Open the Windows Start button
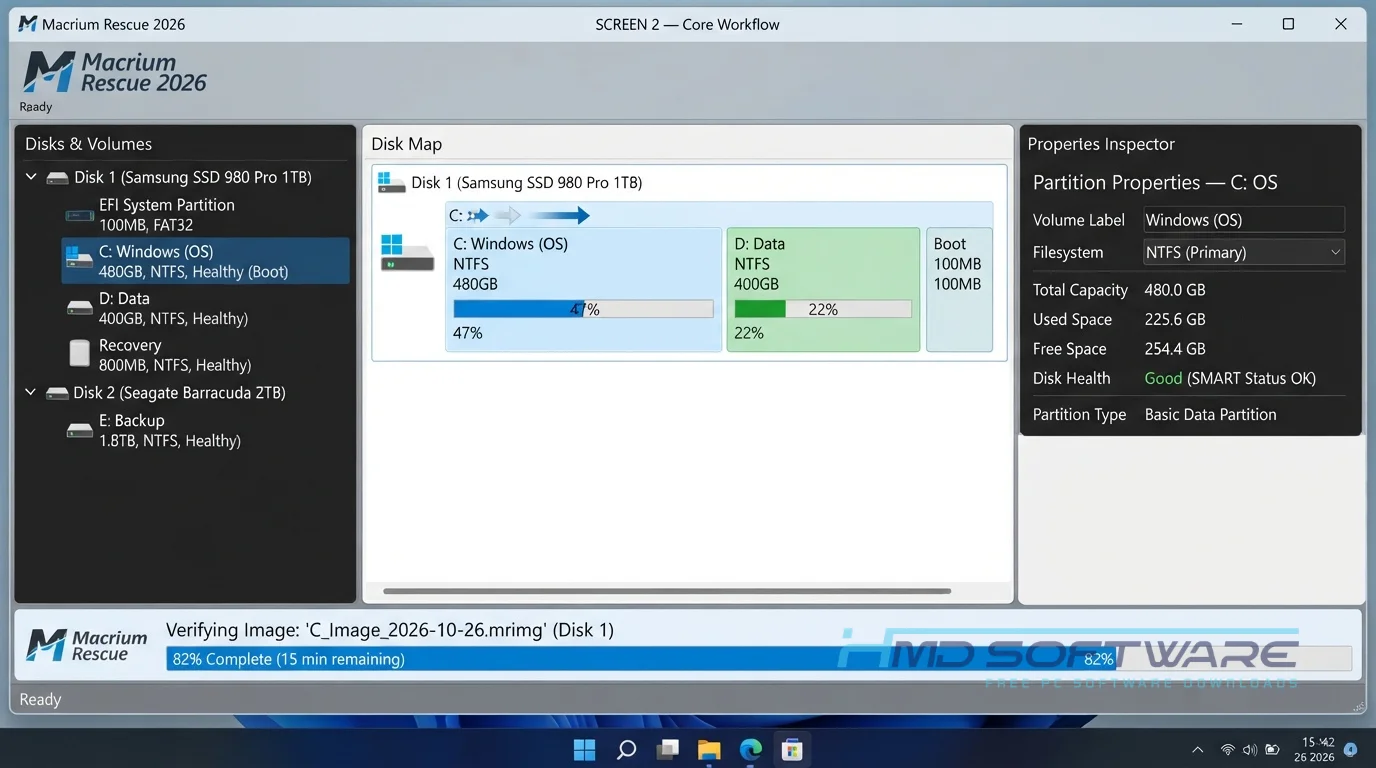The image size is (1376, 768). click(584, 749)
